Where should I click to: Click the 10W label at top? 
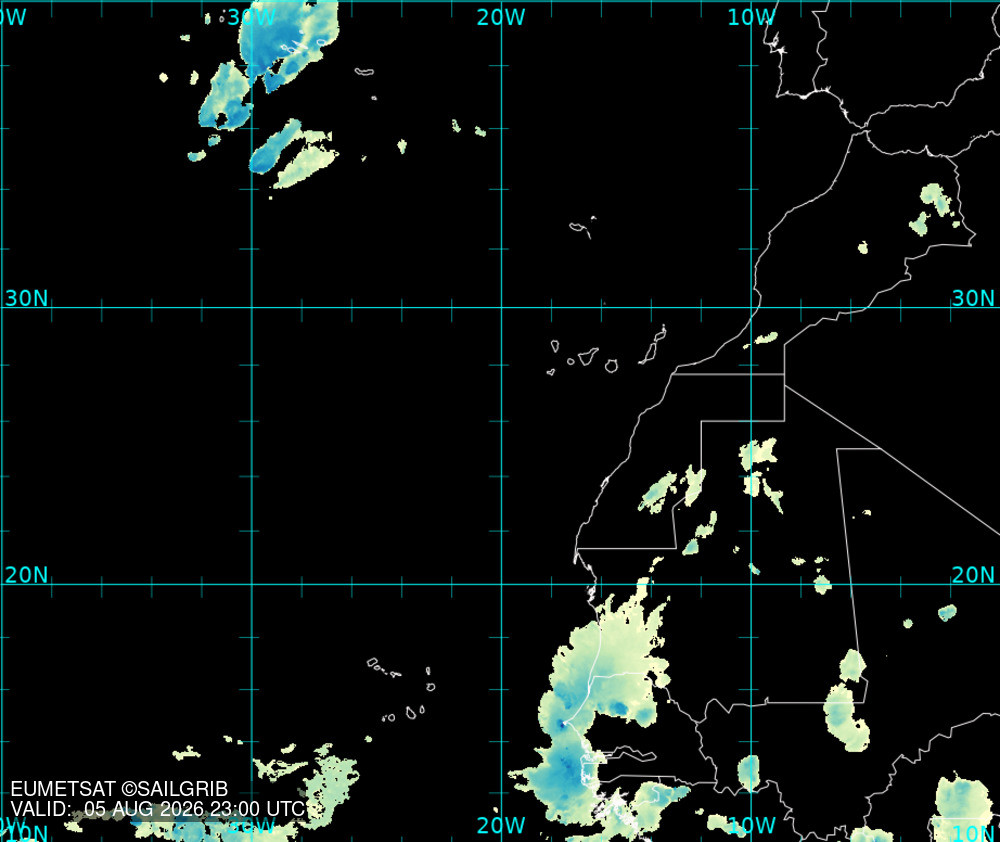click(x=751, y=17)
